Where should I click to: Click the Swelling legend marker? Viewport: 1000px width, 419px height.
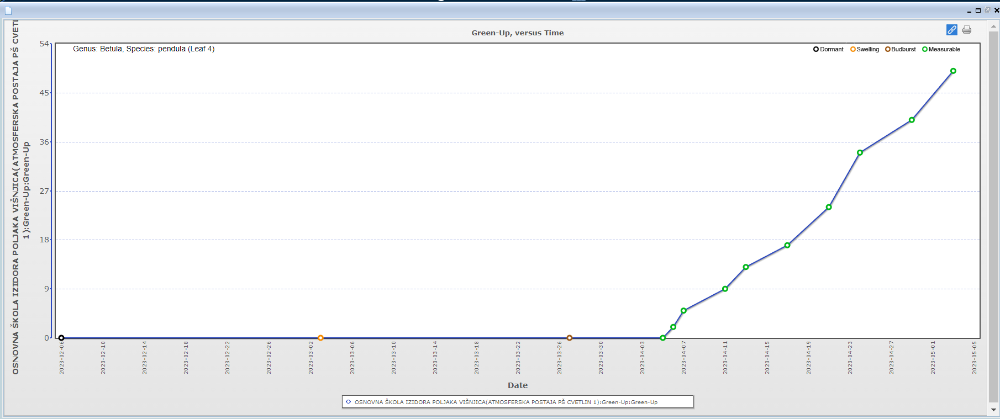click(853, 49)
